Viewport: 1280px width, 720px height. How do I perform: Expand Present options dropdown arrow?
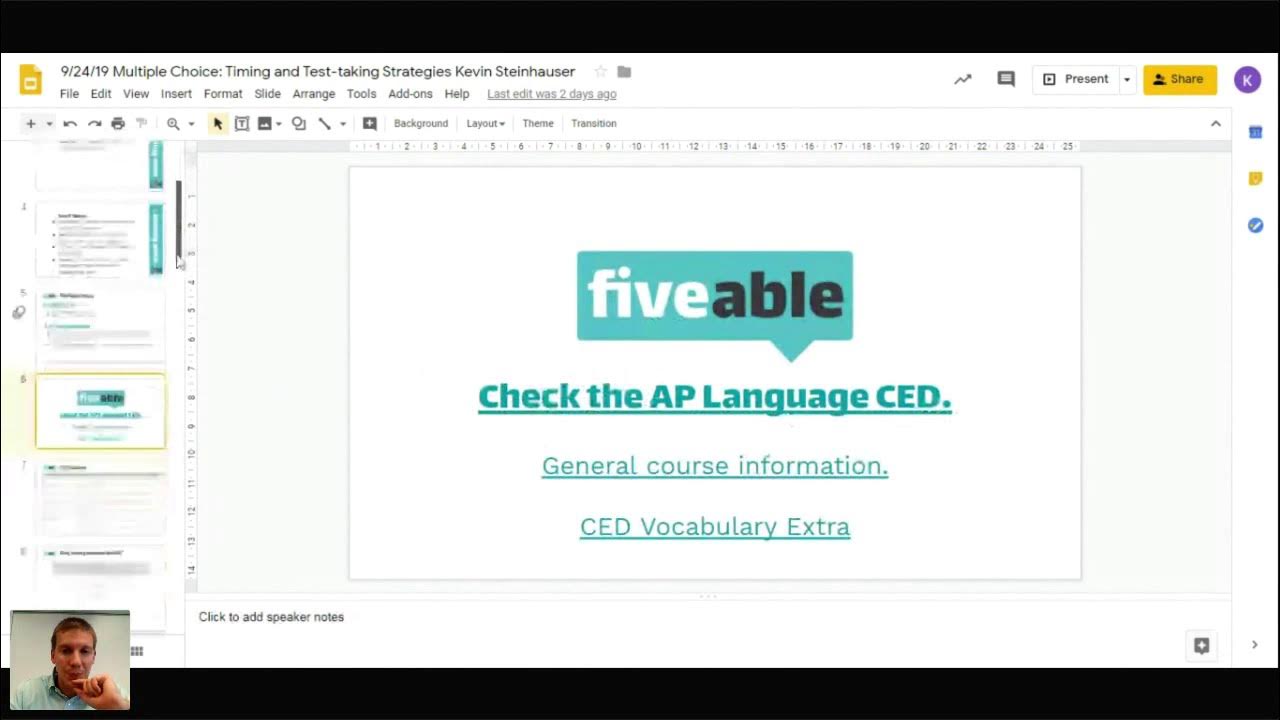pyautogui.click(x=1126, y=79)
